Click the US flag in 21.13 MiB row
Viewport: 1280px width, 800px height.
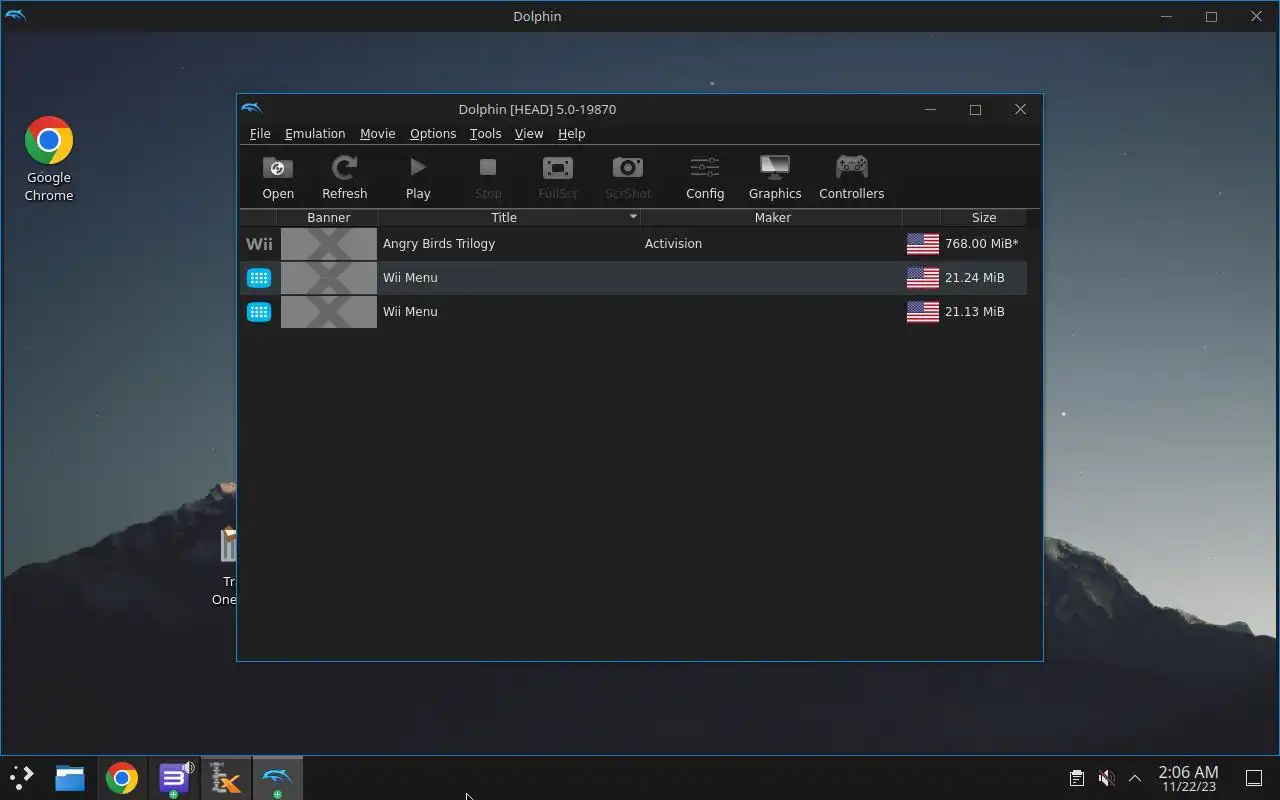(x=922, y=312)
